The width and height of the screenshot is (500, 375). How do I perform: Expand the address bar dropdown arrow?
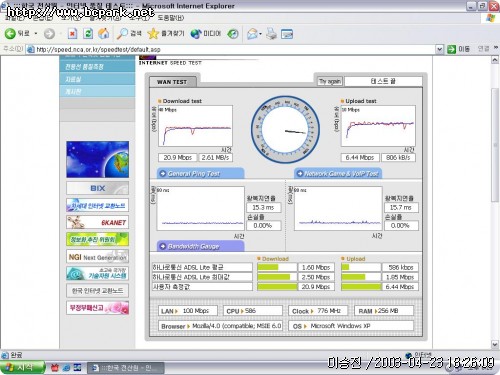440,49
